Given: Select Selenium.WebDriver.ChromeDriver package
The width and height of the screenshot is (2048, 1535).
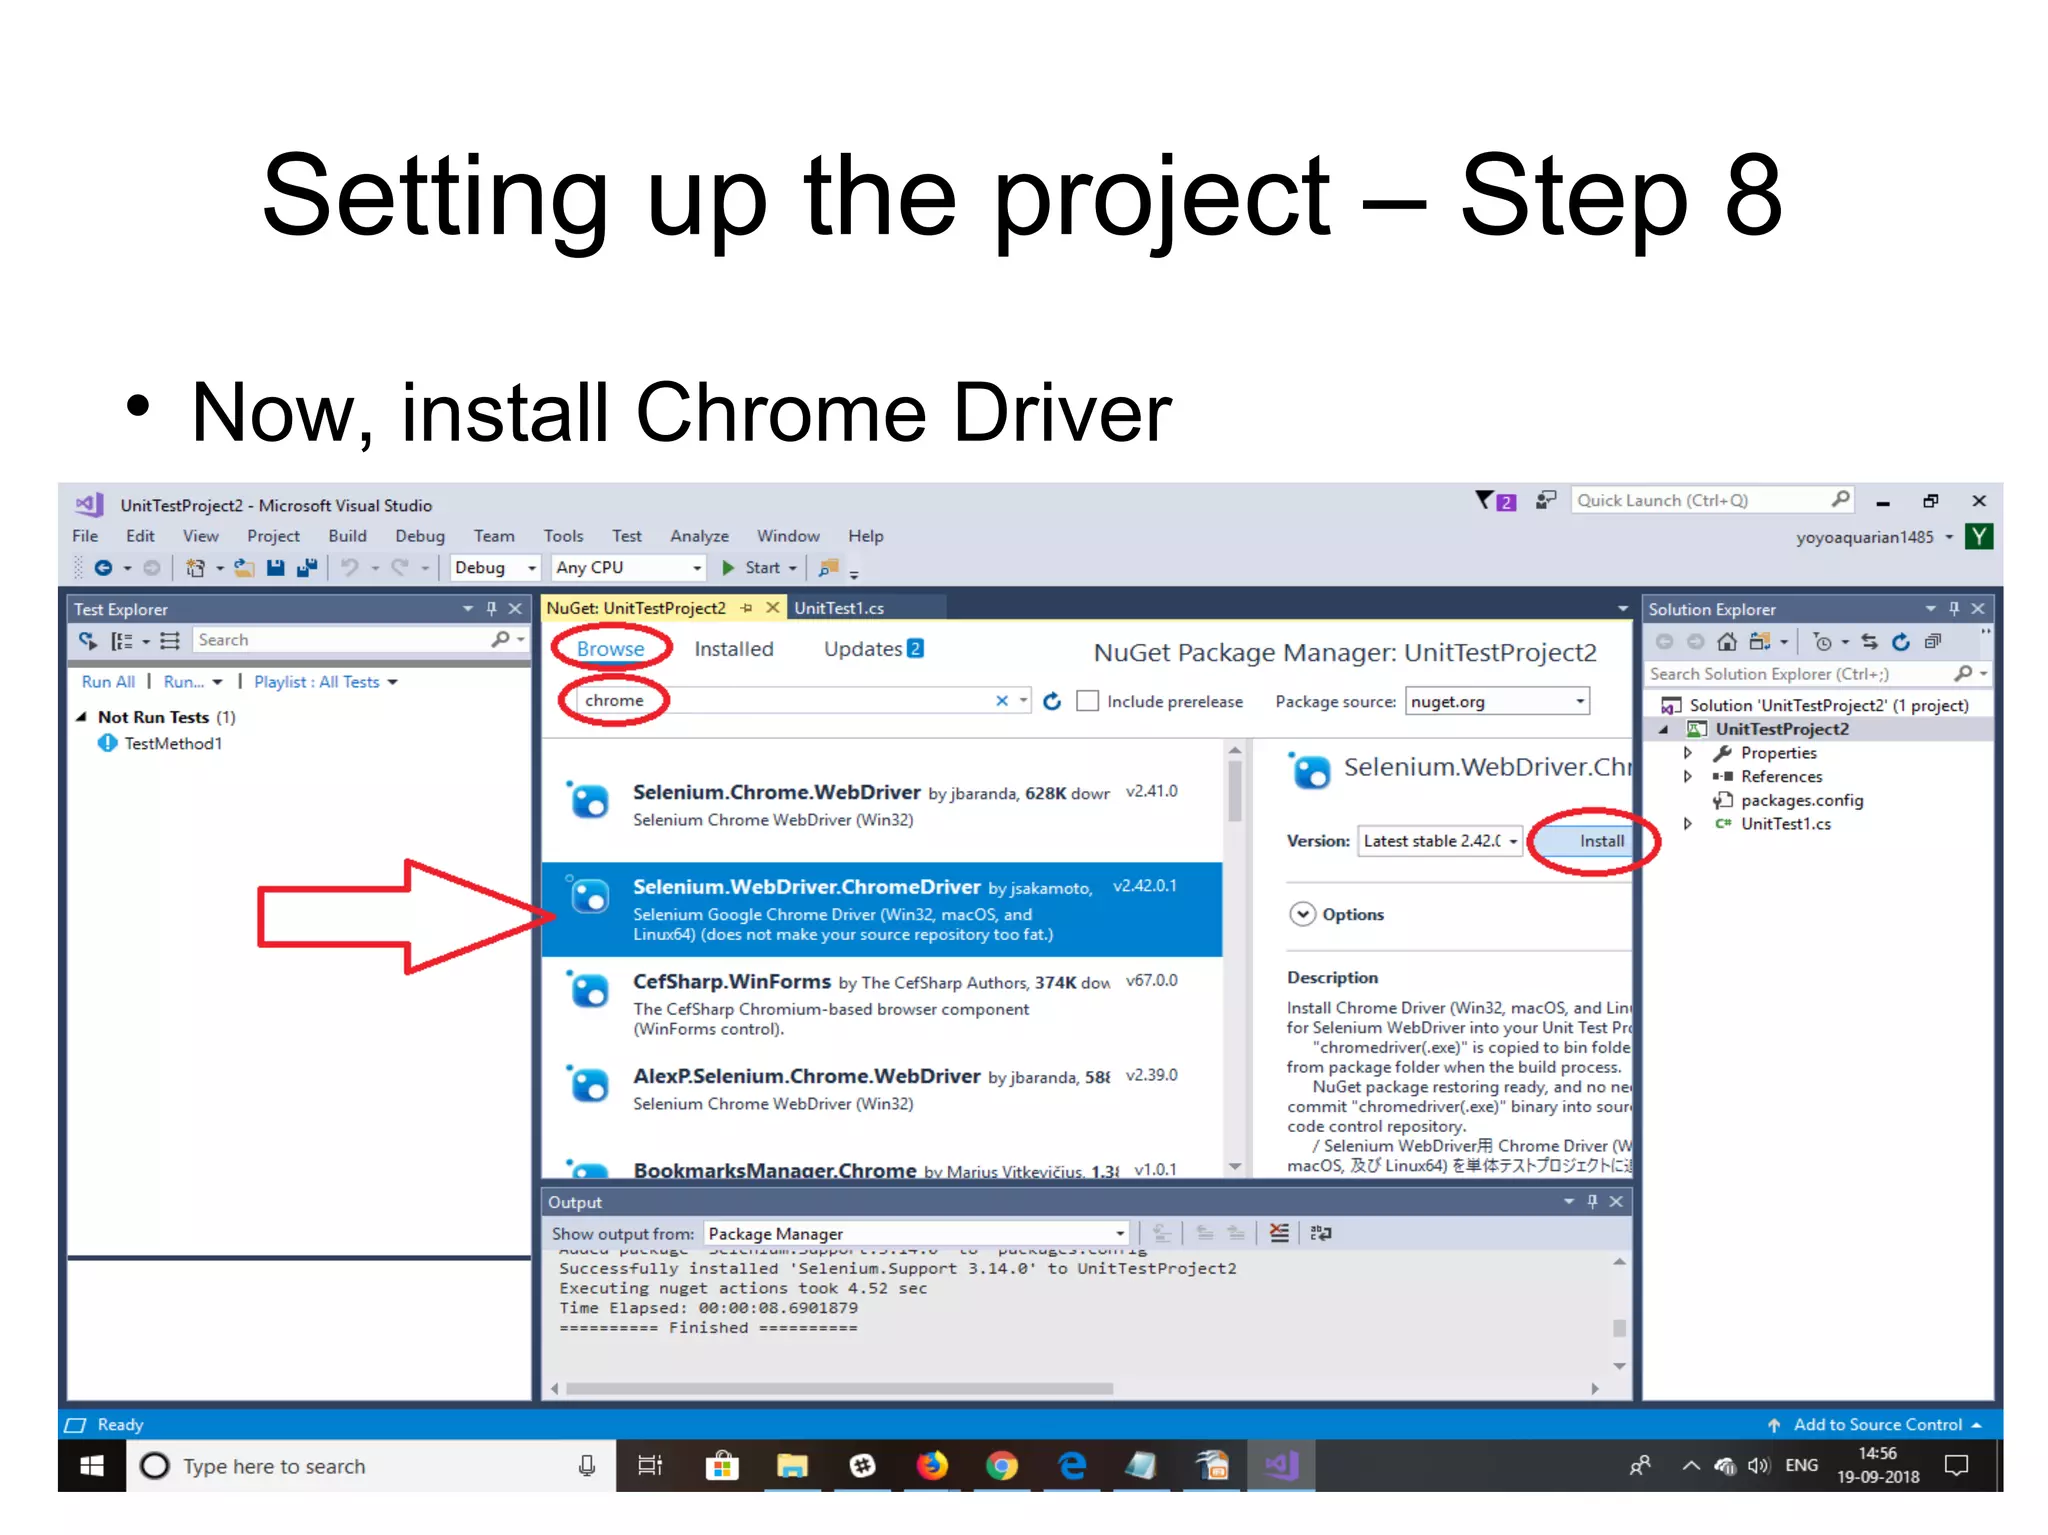Looking at the screenshot, I should (x=882, y=910).
